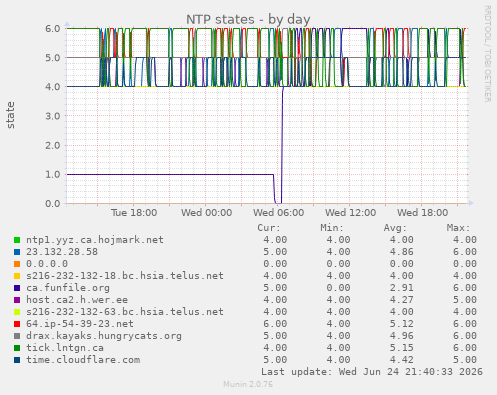Image resolution: width=497 pixels, height=395 pixels.
Task: Click the legend label s216-232-132-63.bc.hsia.telus.net
Action: click(x=125, y=312)
